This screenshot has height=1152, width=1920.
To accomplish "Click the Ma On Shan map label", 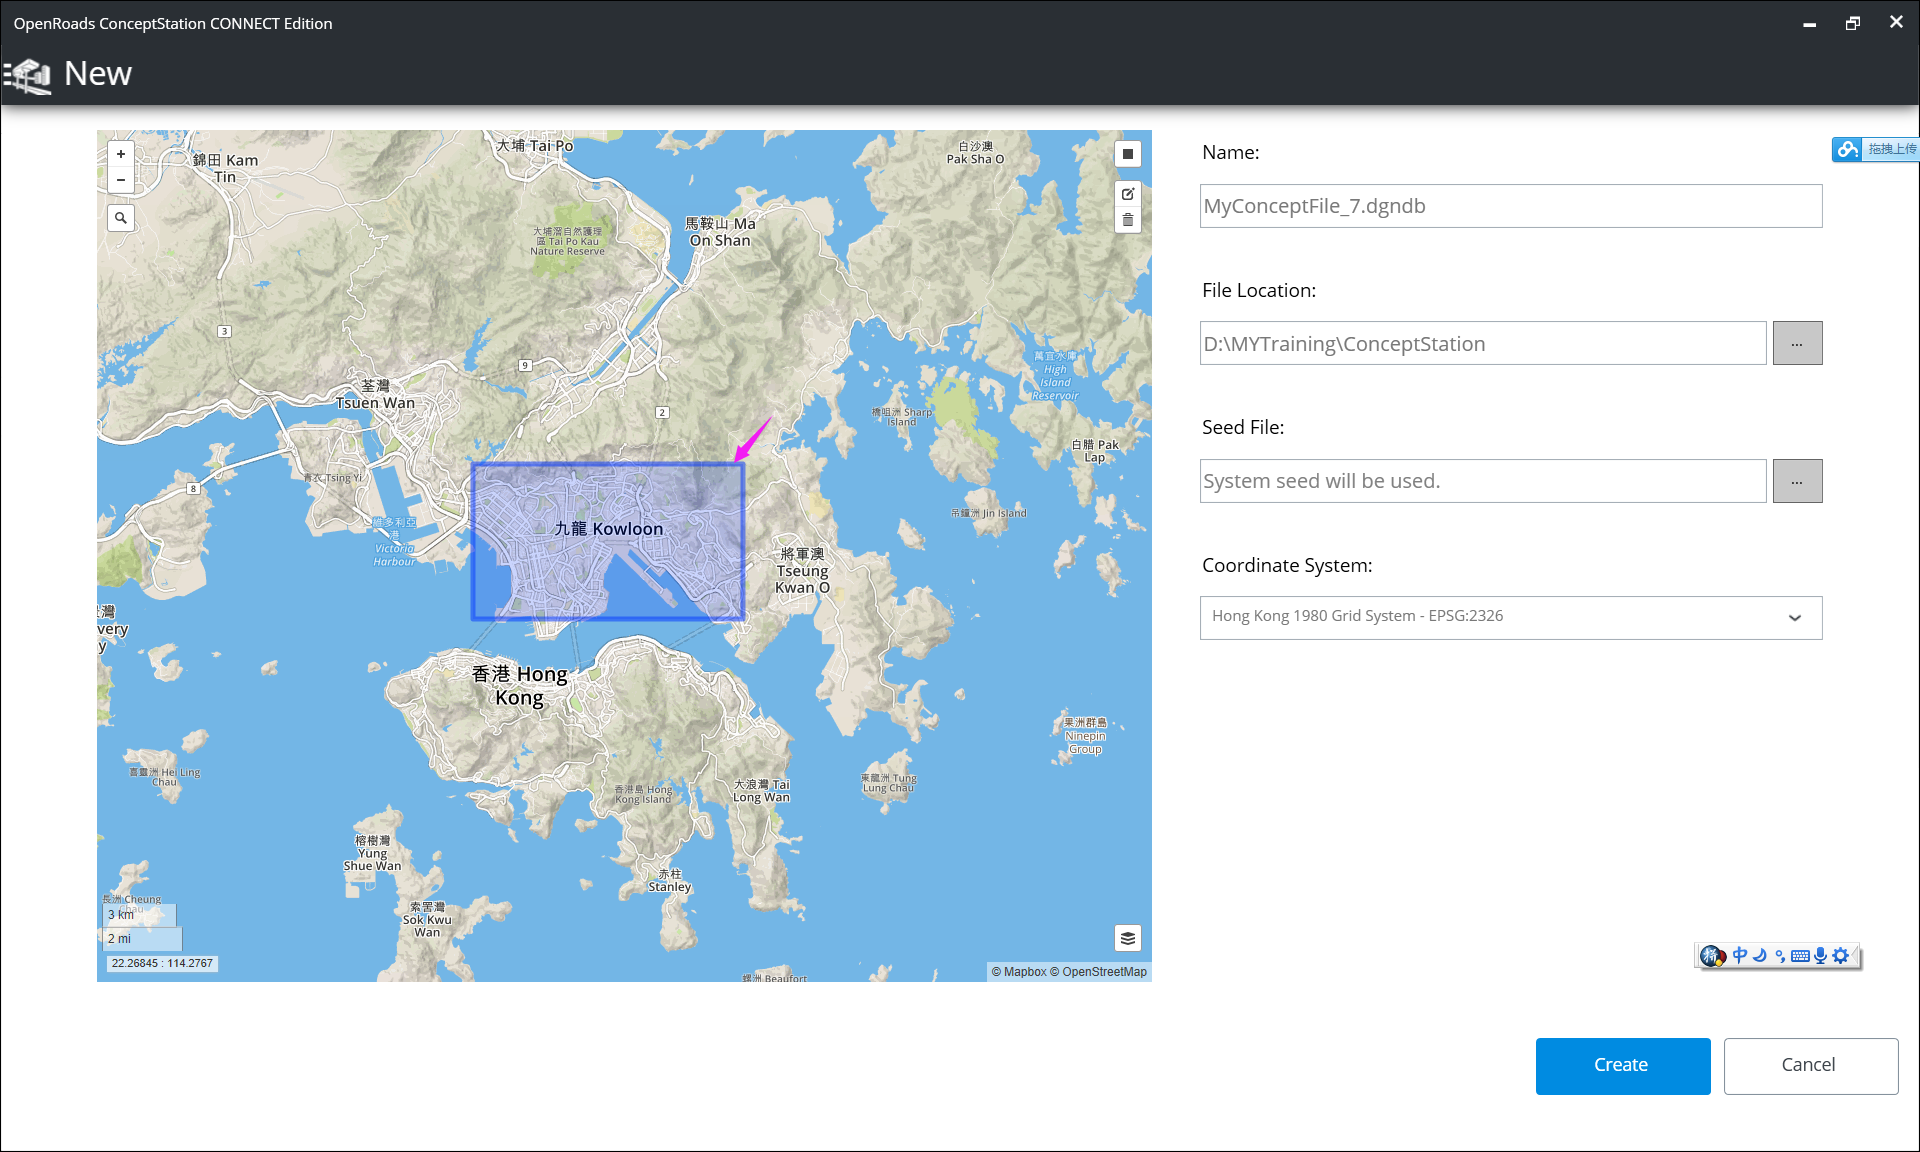I will coord(720,232).
